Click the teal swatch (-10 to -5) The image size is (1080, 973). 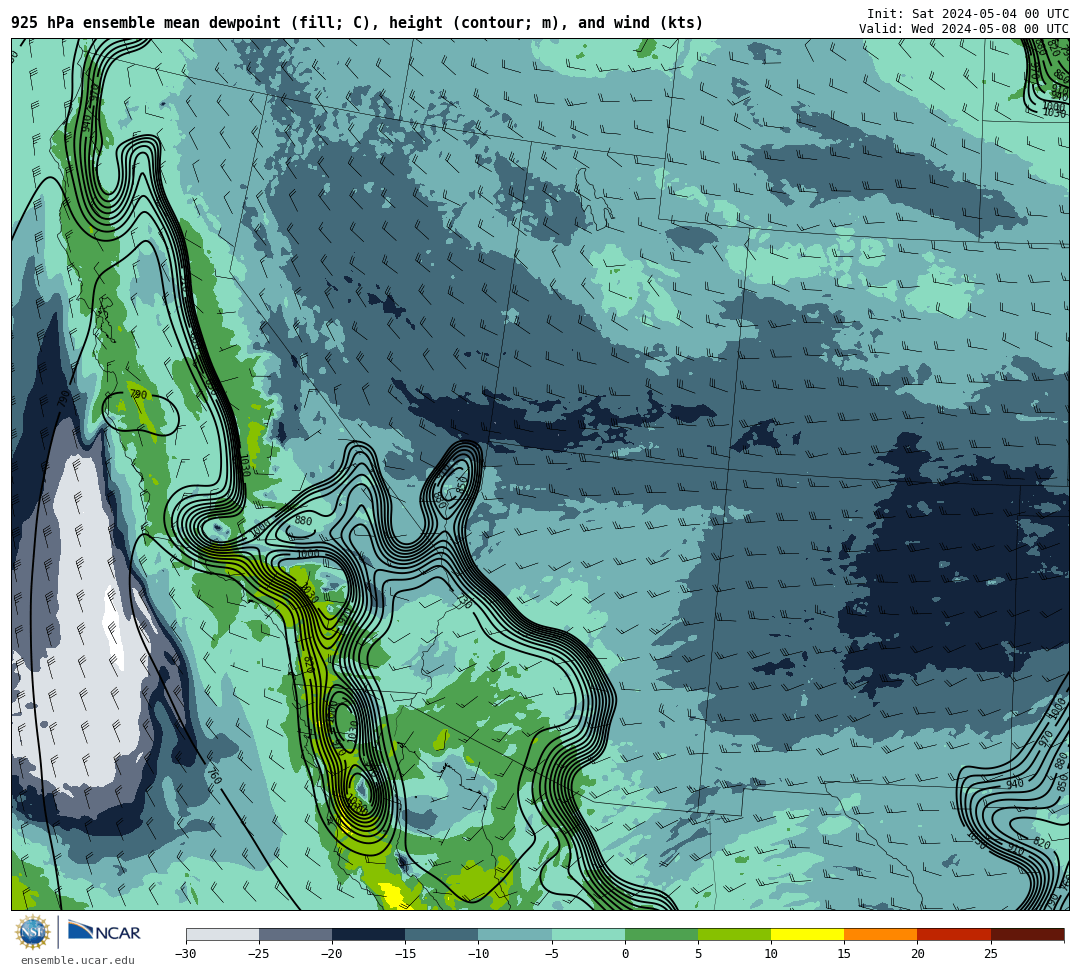tap(515, 934)
